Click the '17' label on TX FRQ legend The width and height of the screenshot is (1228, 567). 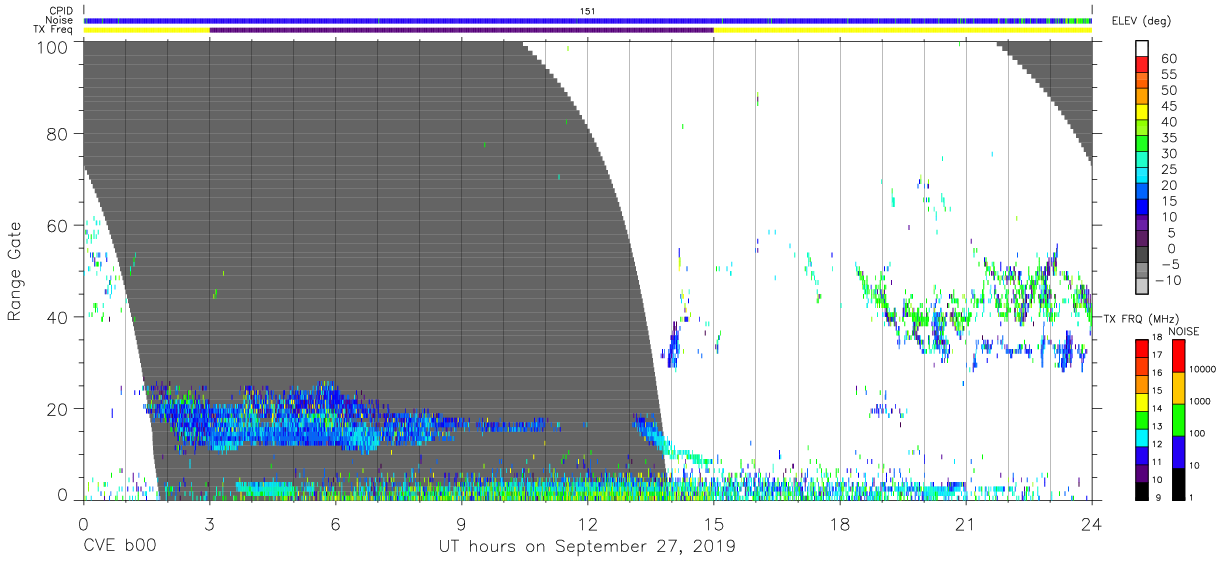click(x=1159, y=355)
